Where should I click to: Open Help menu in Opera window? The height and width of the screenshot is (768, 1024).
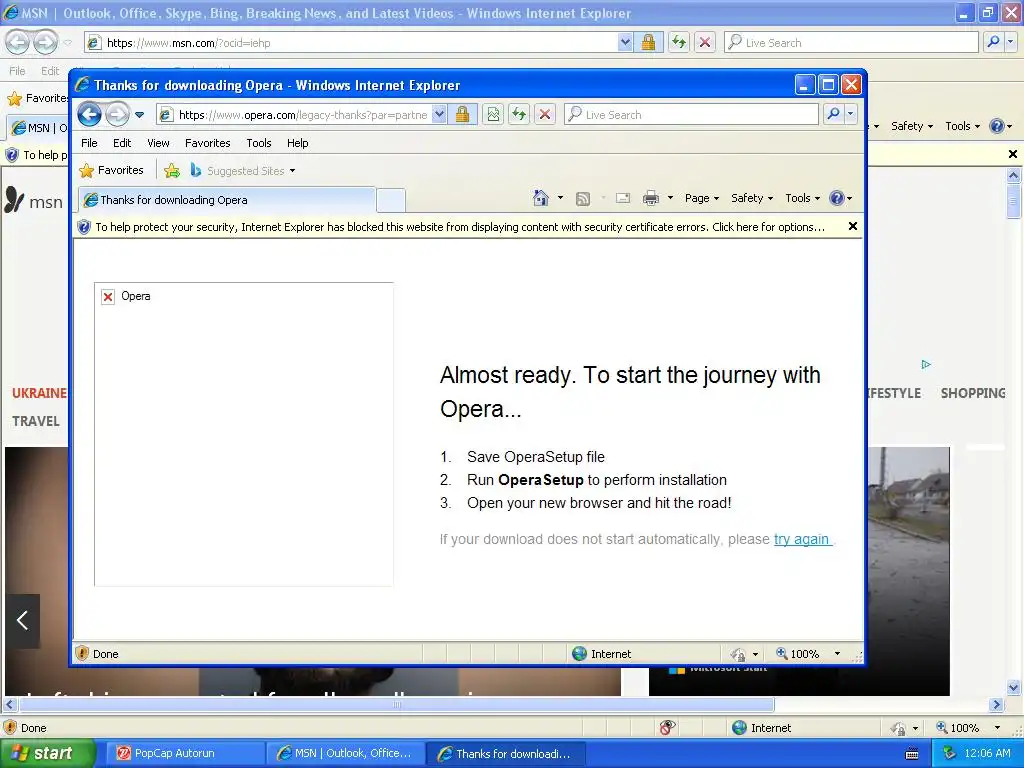click(297, 143)
